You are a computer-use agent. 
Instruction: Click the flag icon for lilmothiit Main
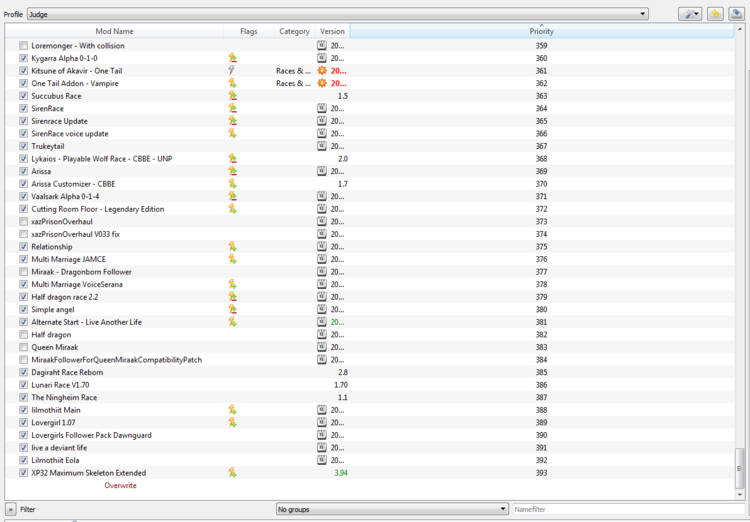coord(232,410)
